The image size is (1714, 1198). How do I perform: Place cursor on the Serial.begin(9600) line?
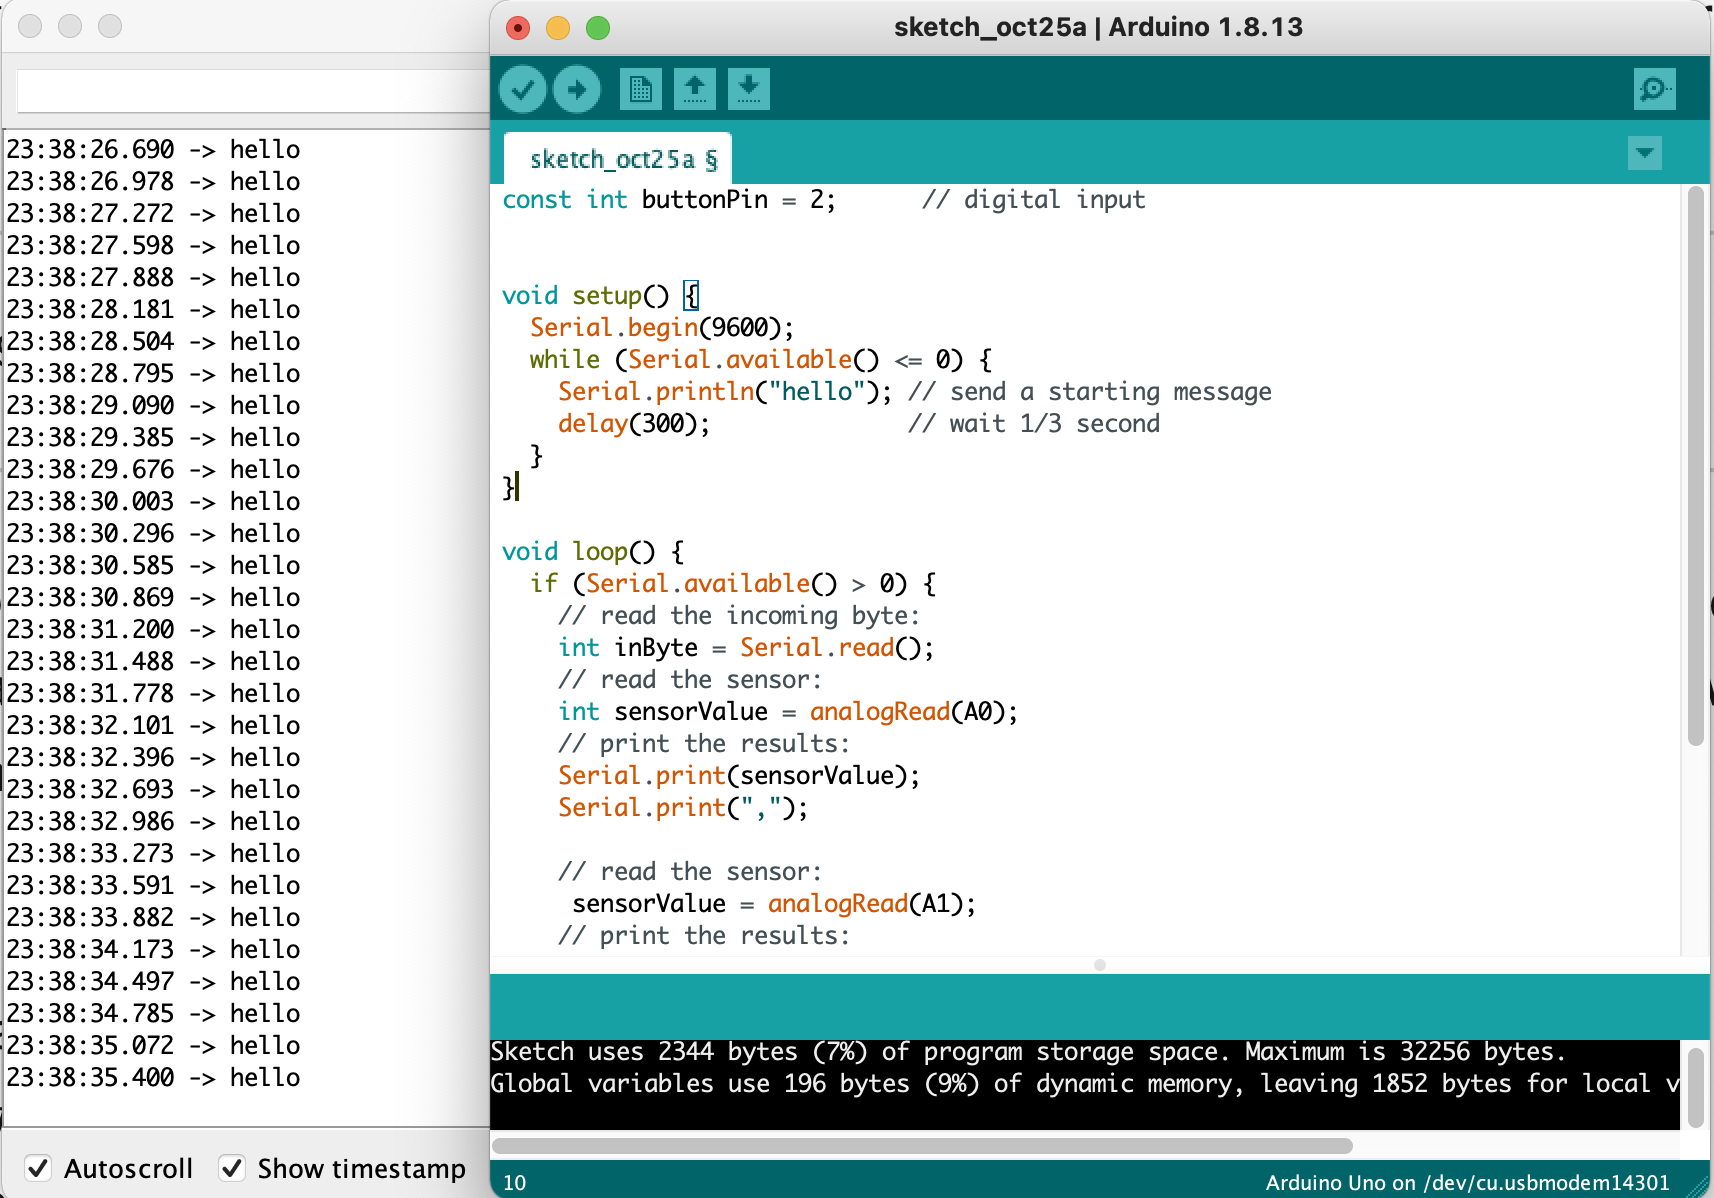(x=662, y=328)
